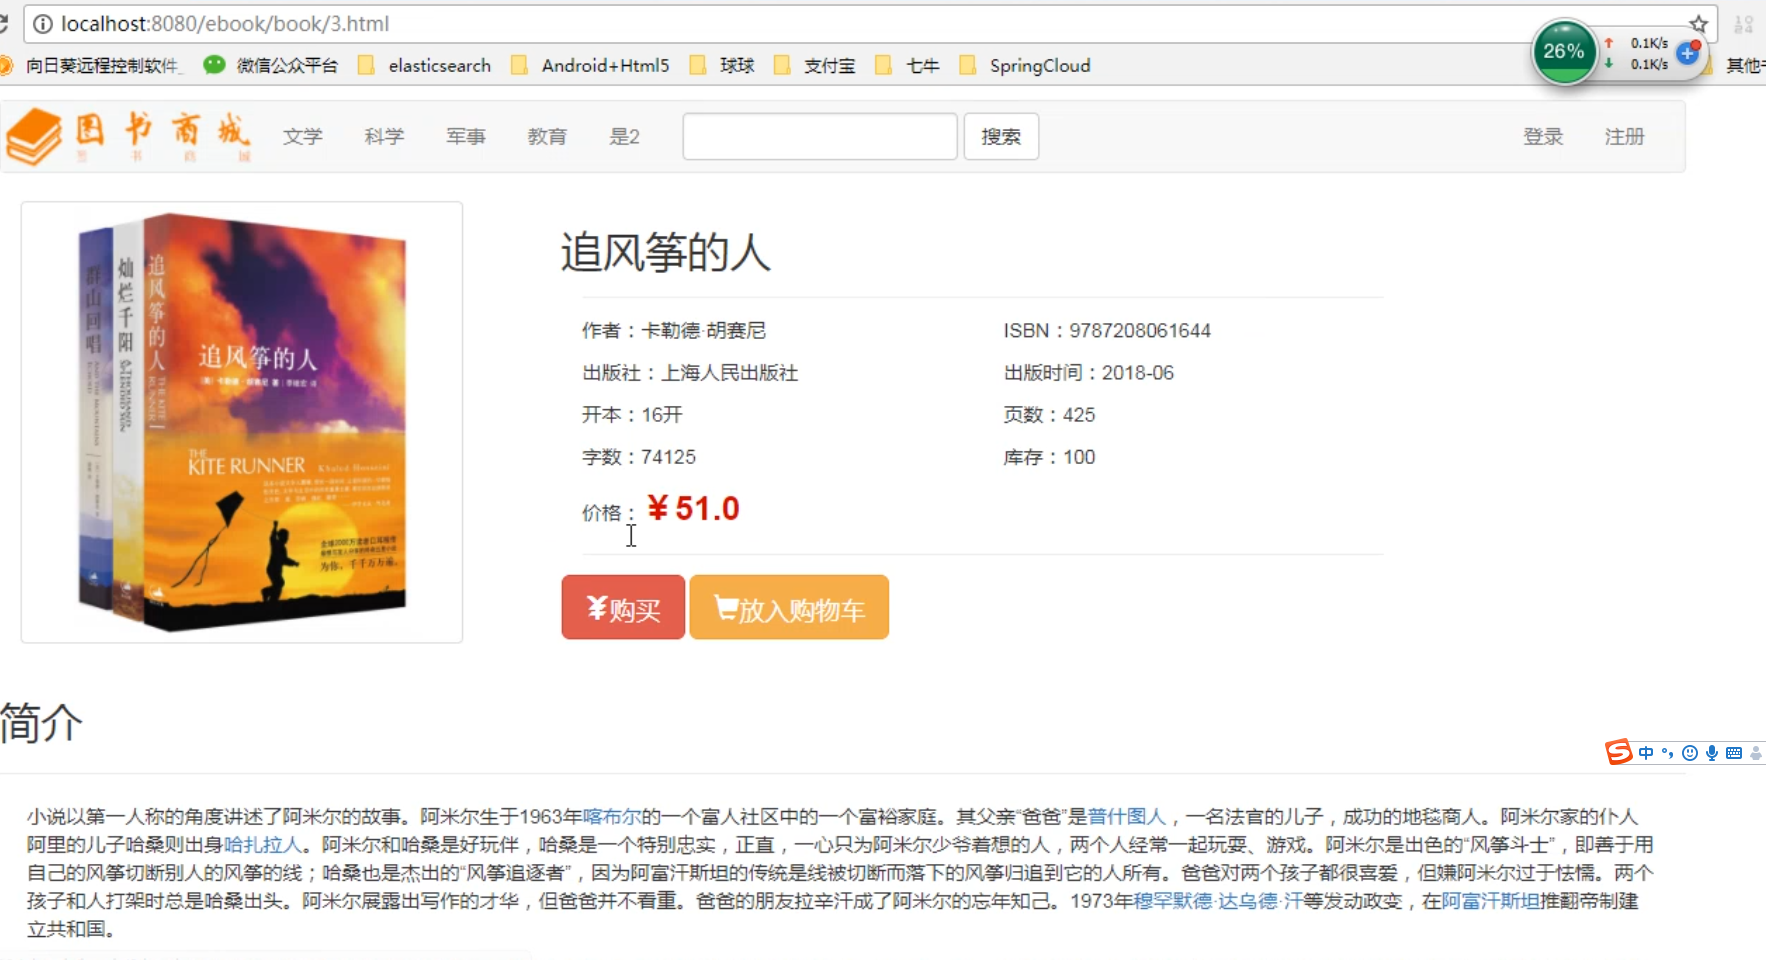
Task: Click the green 26% memory widget
Action: click(x=1563, y=52)
